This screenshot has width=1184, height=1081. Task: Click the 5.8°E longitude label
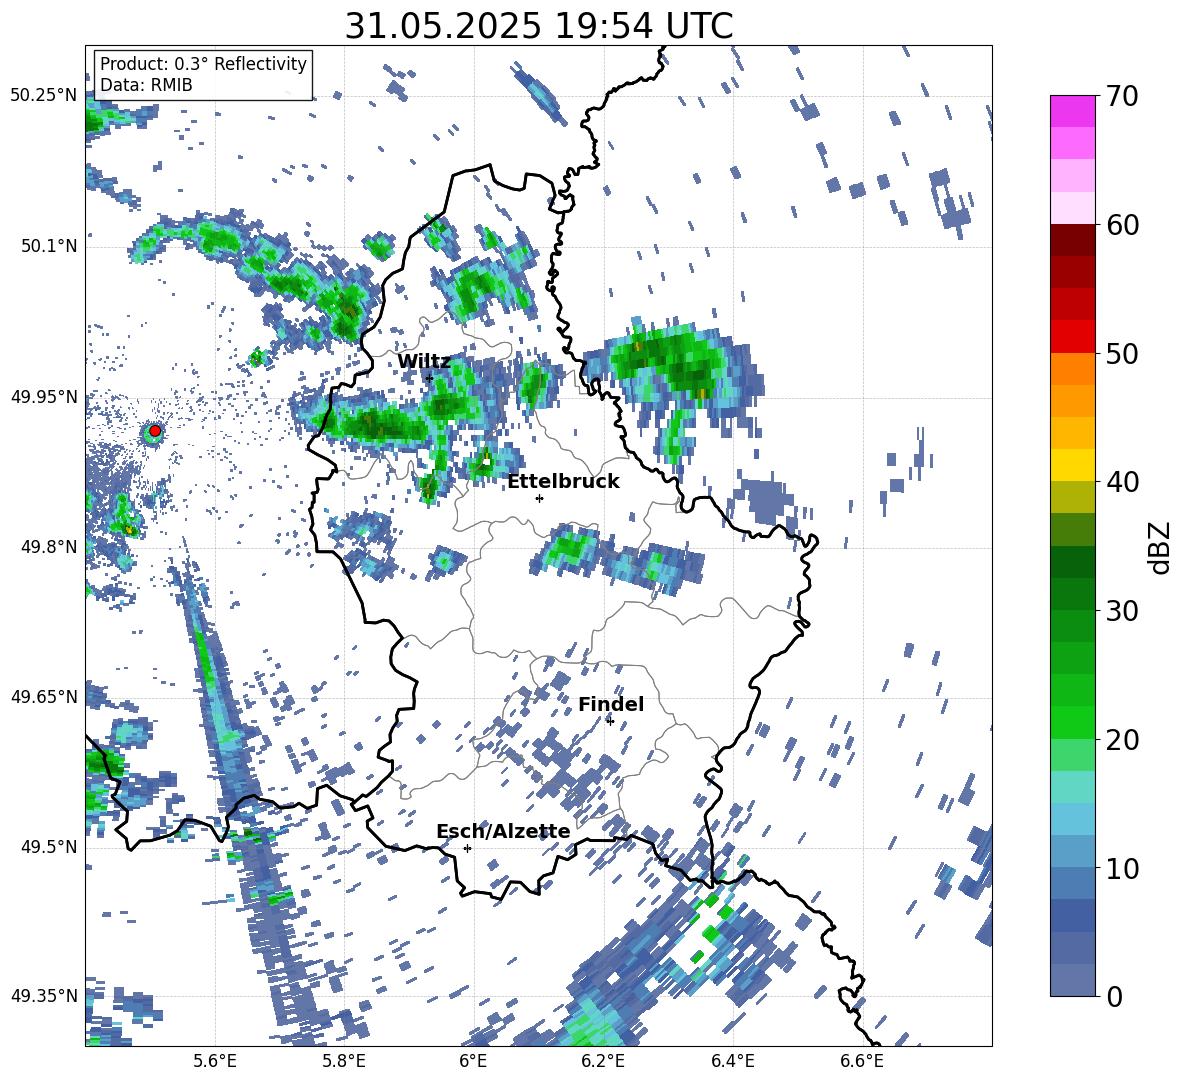pyautogui.click(x=344, y=1061)
